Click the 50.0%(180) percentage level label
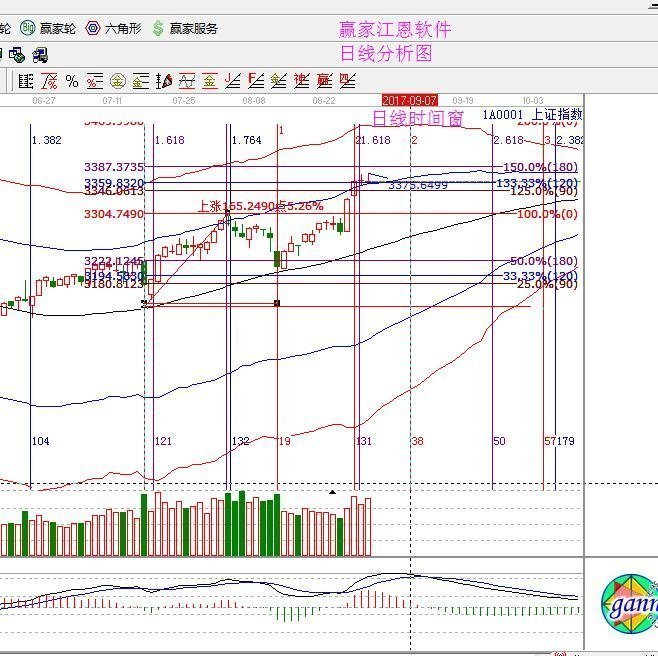 point(544,261)
